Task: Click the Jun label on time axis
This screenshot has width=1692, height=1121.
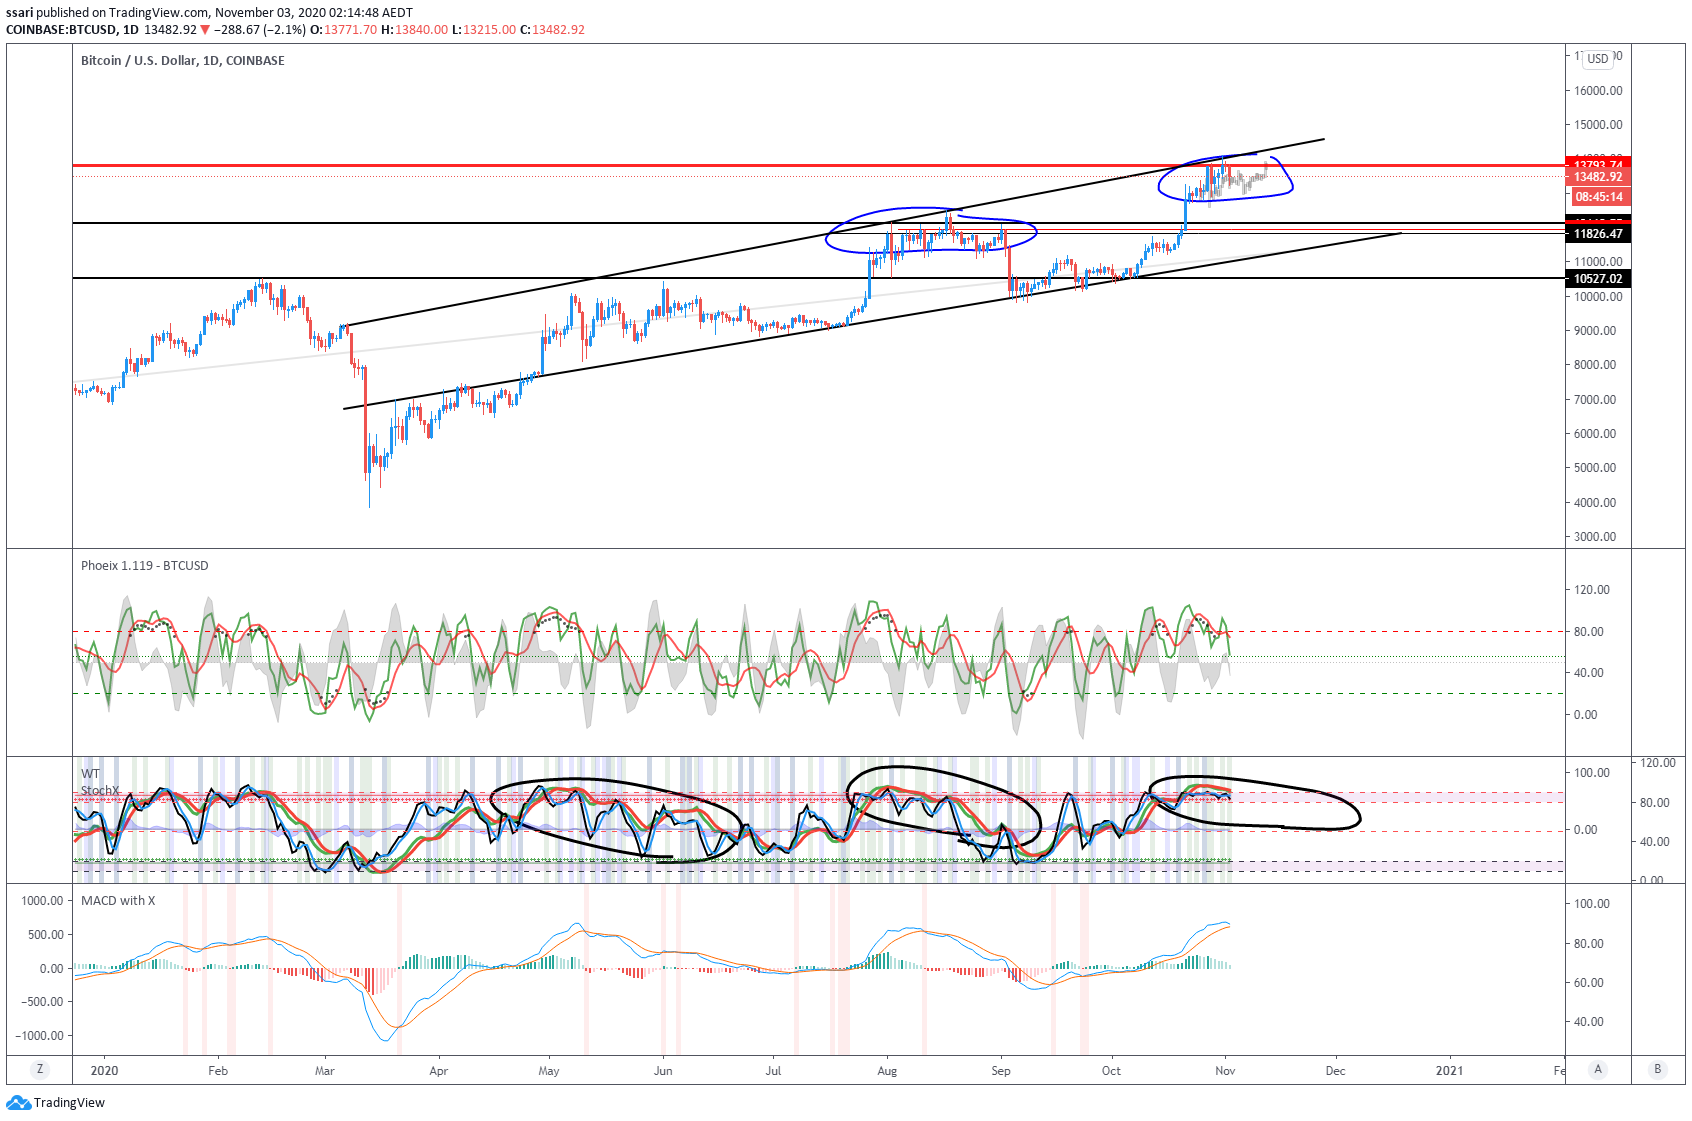Action: click(663, 1070)
